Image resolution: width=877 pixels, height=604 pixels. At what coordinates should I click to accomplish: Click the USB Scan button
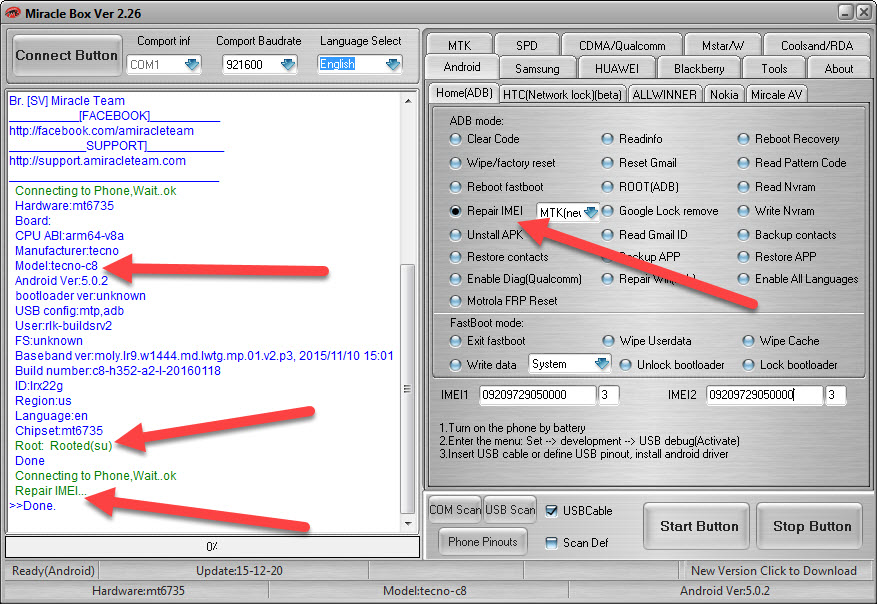click(x=510, y=509)
